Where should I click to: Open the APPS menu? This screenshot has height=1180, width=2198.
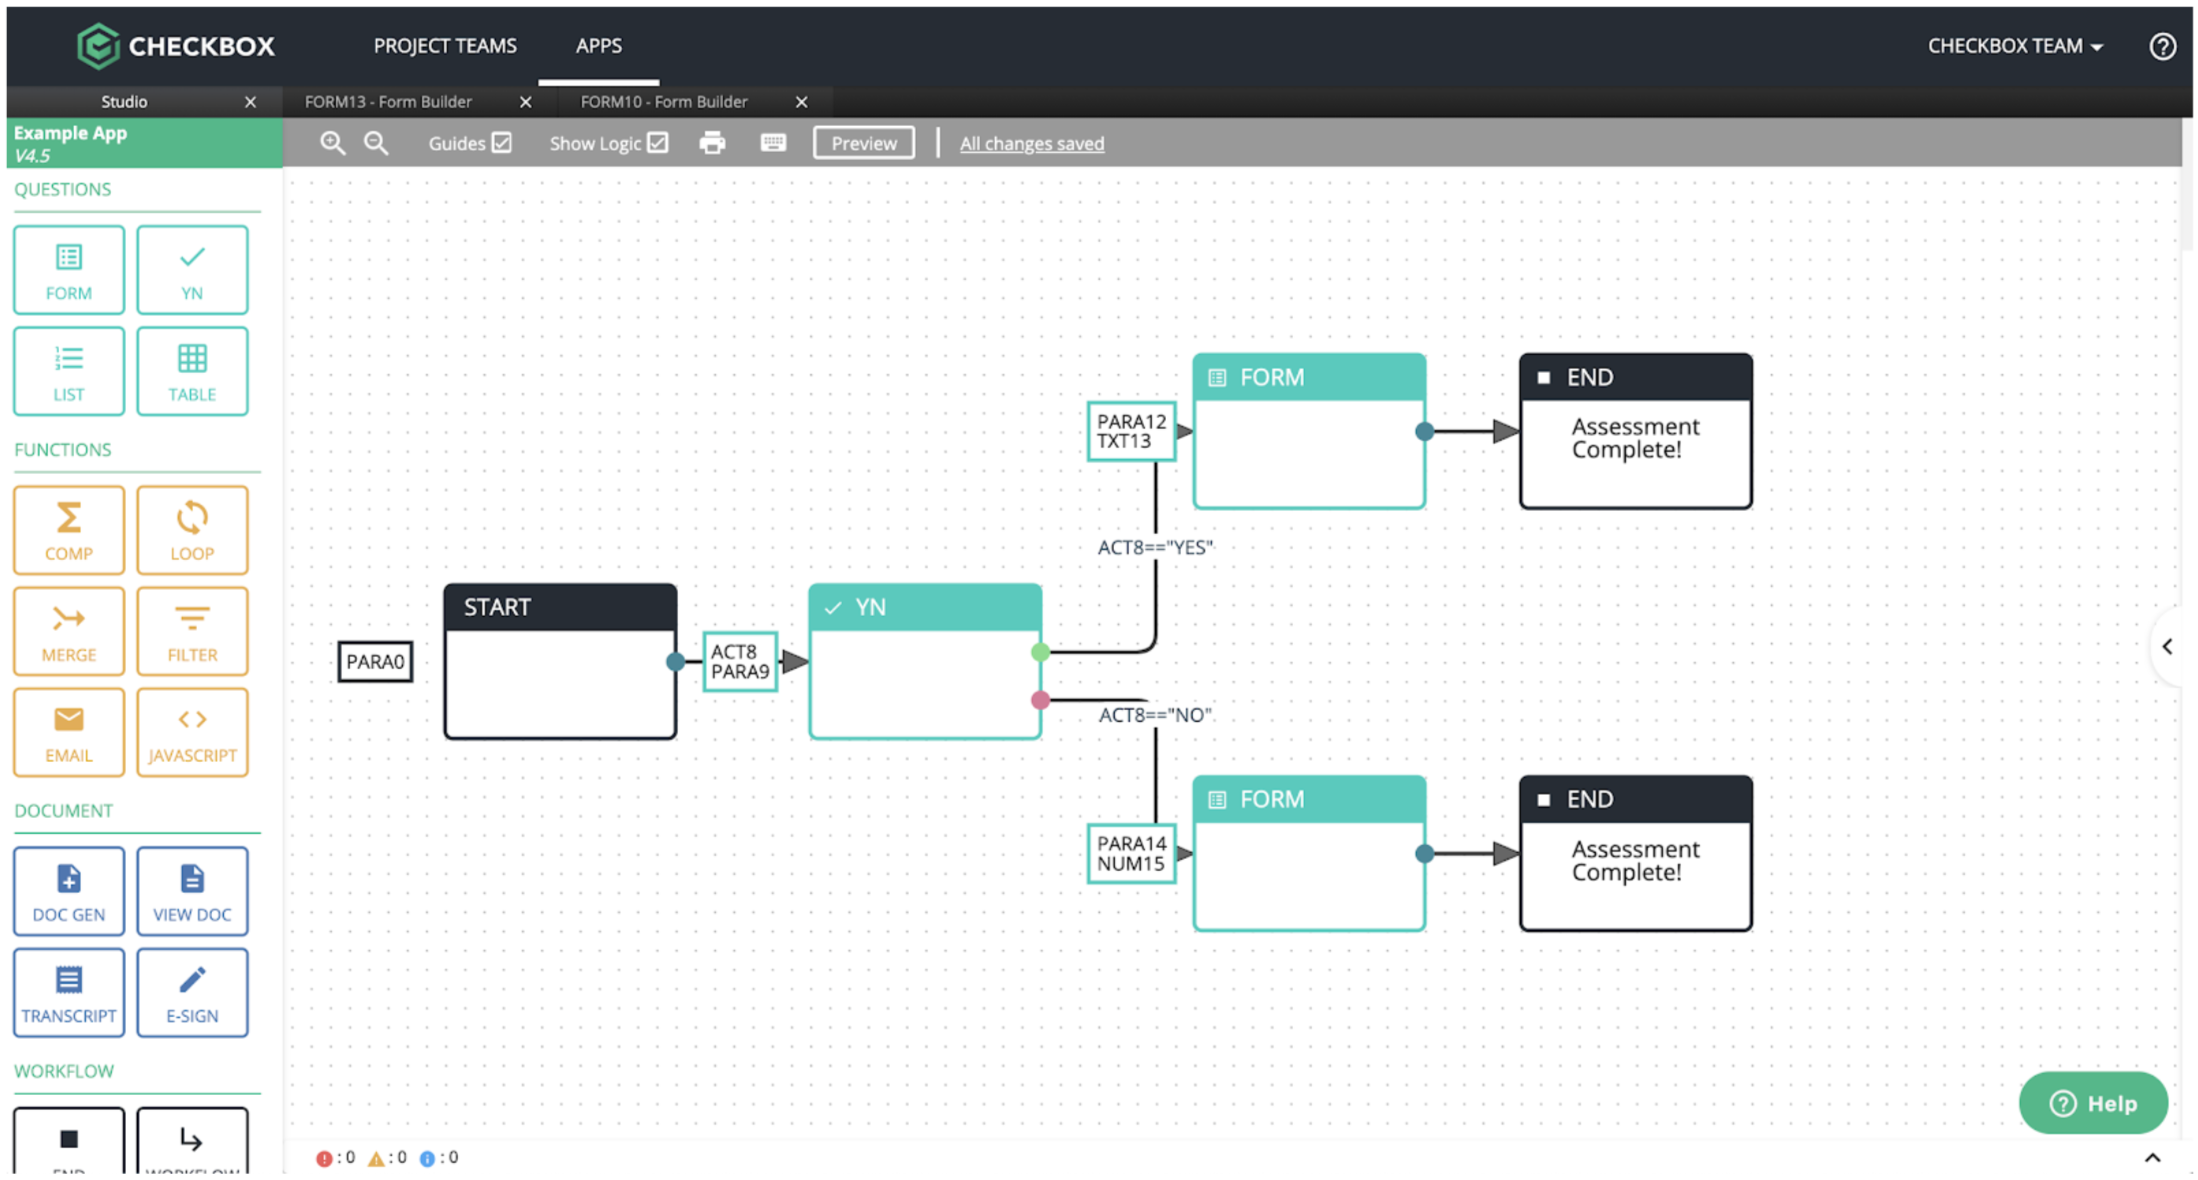[598, 46]
